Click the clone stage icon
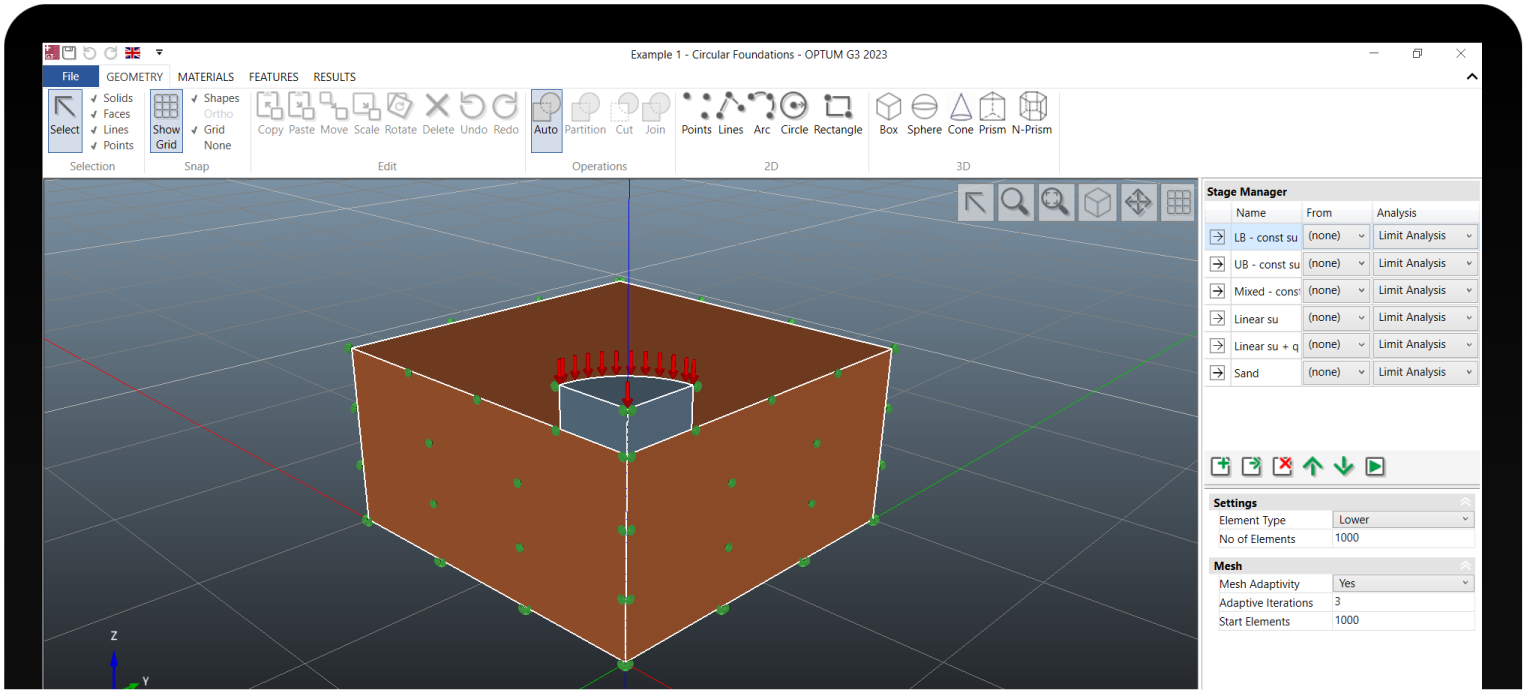This screenshot has width=1529, height=690. pyautogui.click(x=1252, y=466)
